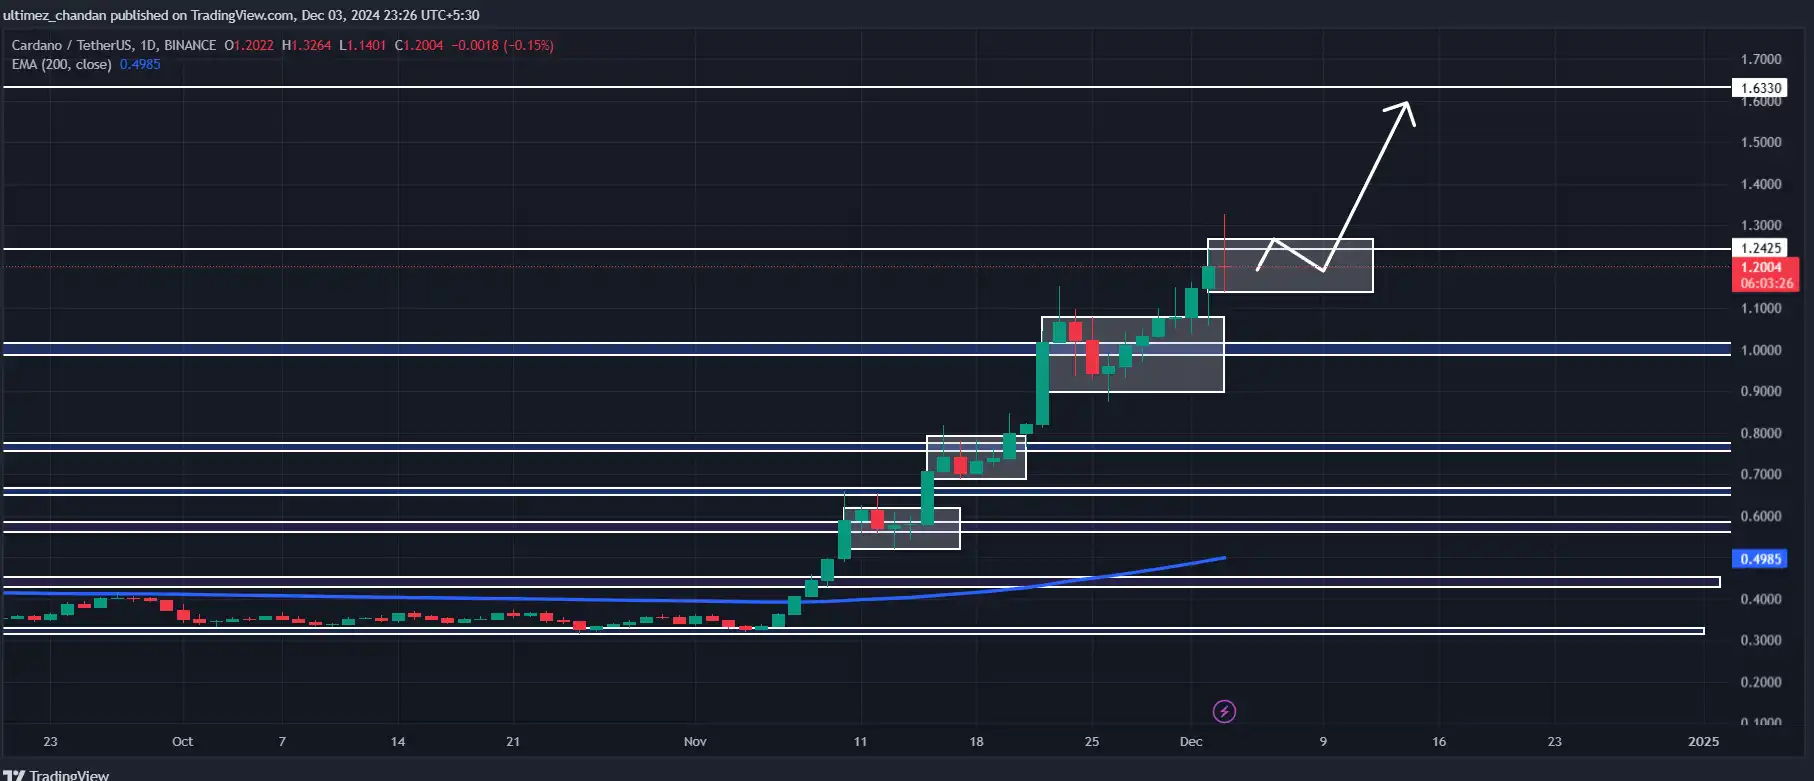This screenshot has height=781, width=1814.
Task: Click the 0.3000 price axis label
Action: tap(1761, 640)
